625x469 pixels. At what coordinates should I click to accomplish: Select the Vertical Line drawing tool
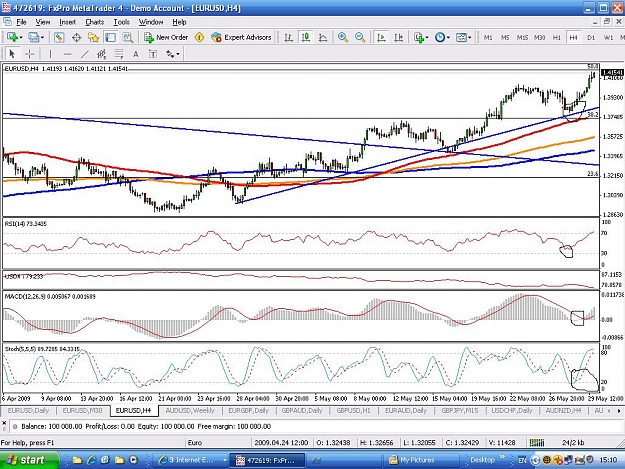50,54
